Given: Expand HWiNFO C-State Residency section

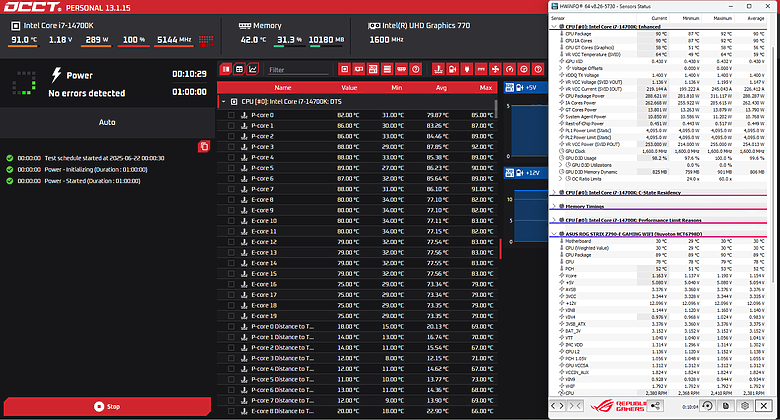Looking at the screenshot, I should (x=554, y=192).
